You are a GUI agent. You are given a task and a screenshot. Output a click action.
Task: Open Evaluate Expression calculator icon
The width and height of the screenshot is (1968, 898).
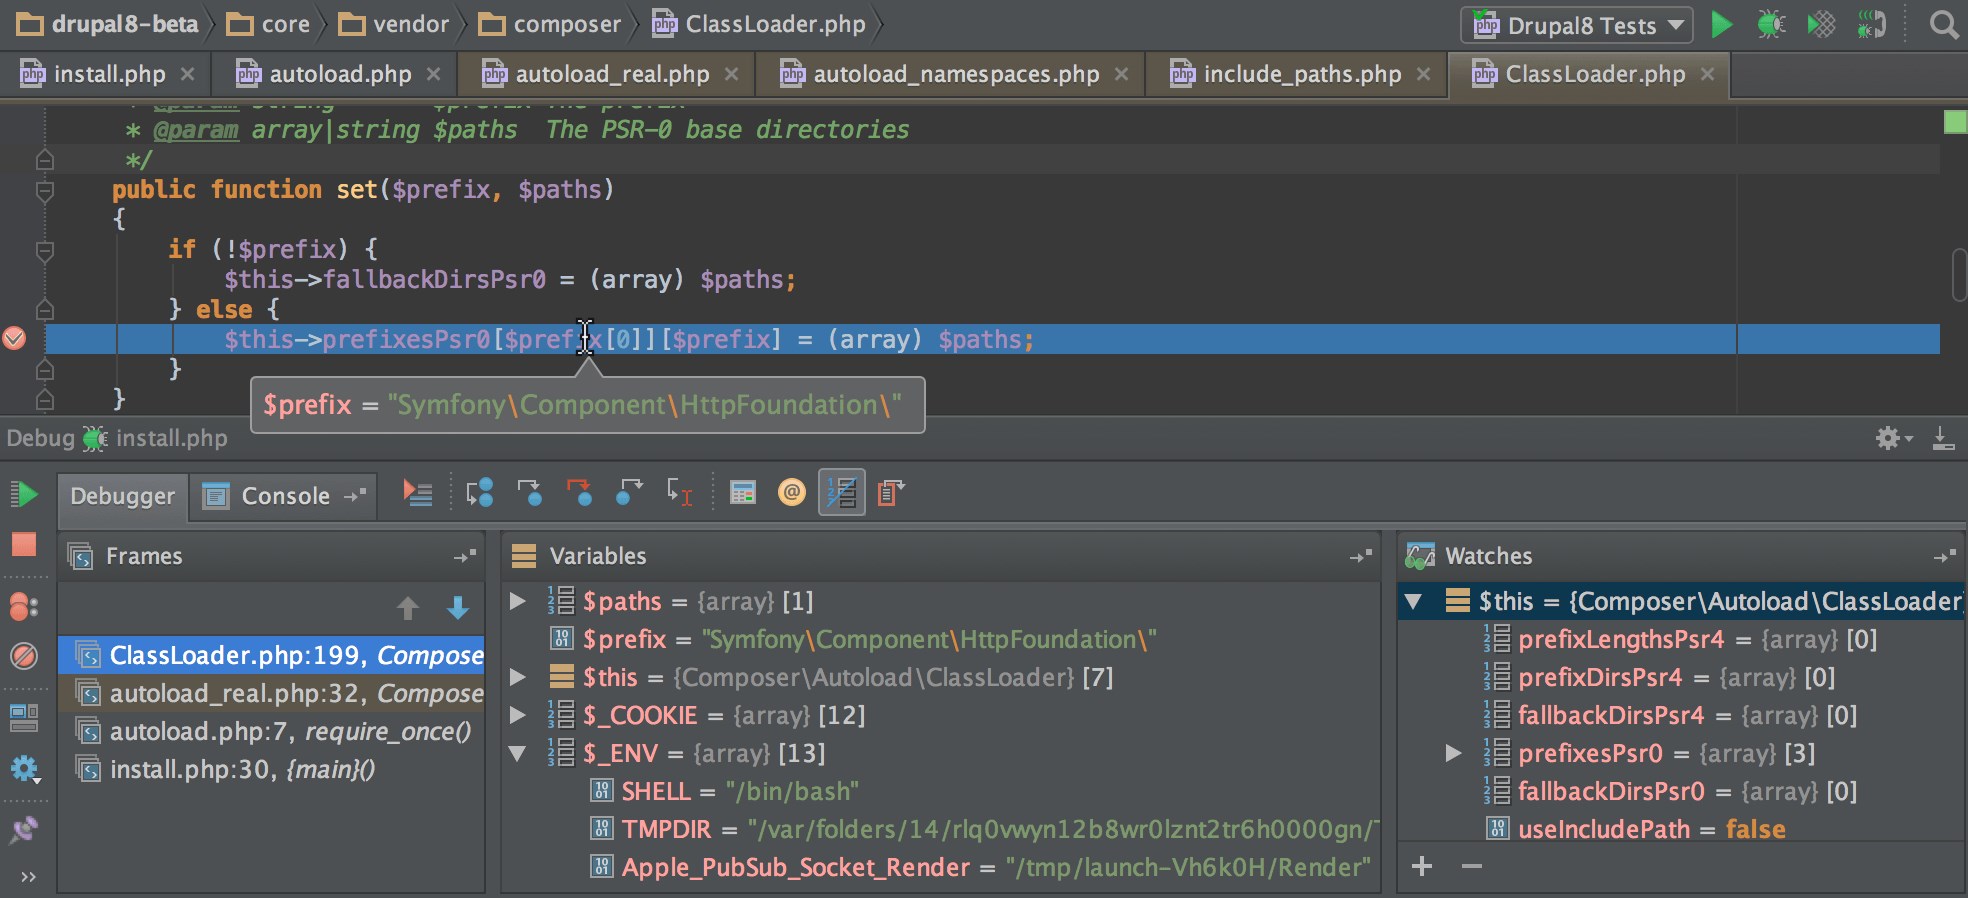(x=743, y=493)
